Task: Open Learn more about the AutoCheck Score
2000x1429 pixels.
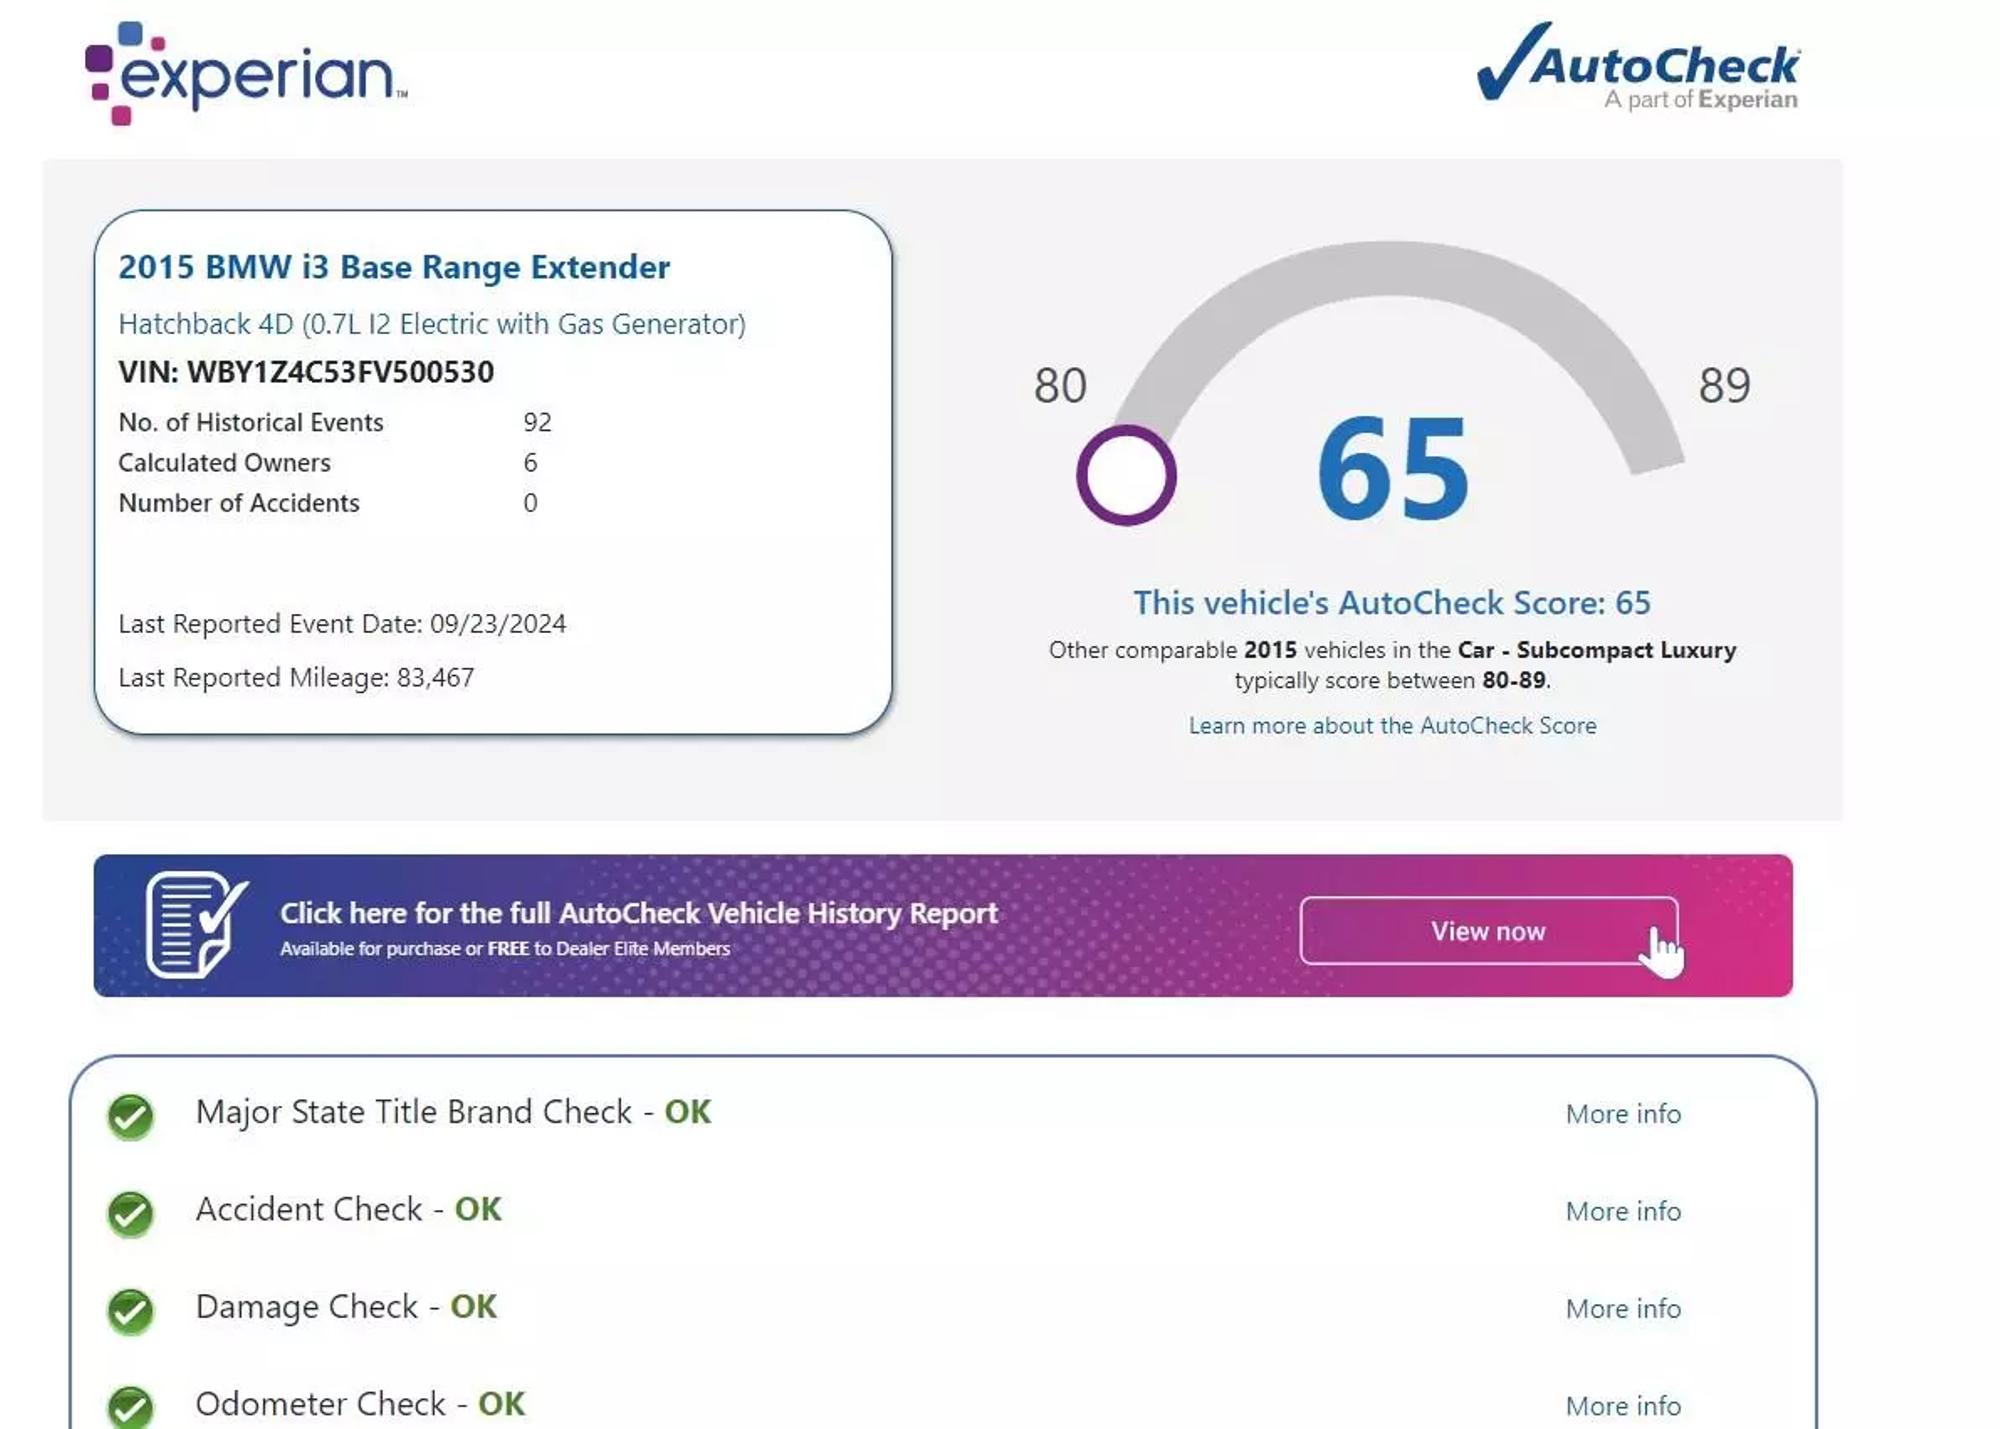Action: (1392, 725)
